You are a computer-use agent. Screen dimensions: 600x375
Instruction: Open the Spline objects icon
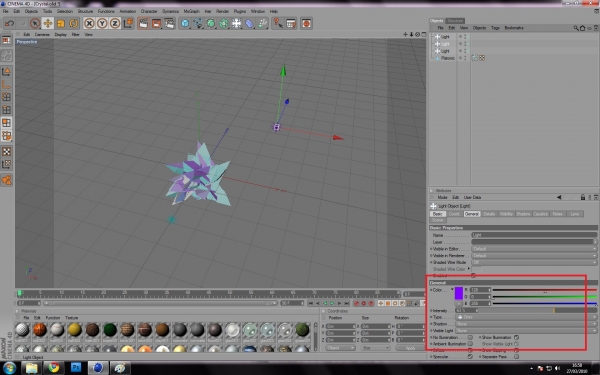(x=198, y=23)
